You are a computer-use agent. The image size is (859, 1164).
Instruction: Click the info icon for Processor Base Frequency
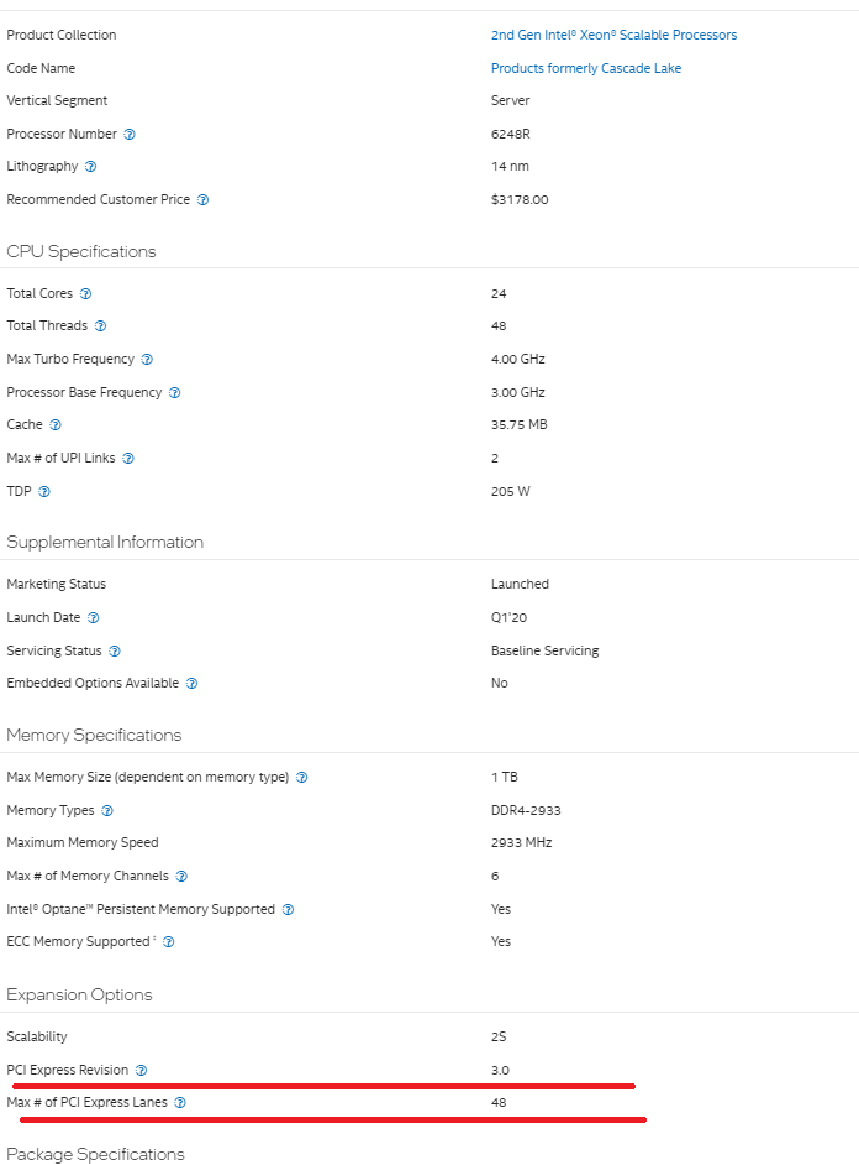tap(174, 393)
